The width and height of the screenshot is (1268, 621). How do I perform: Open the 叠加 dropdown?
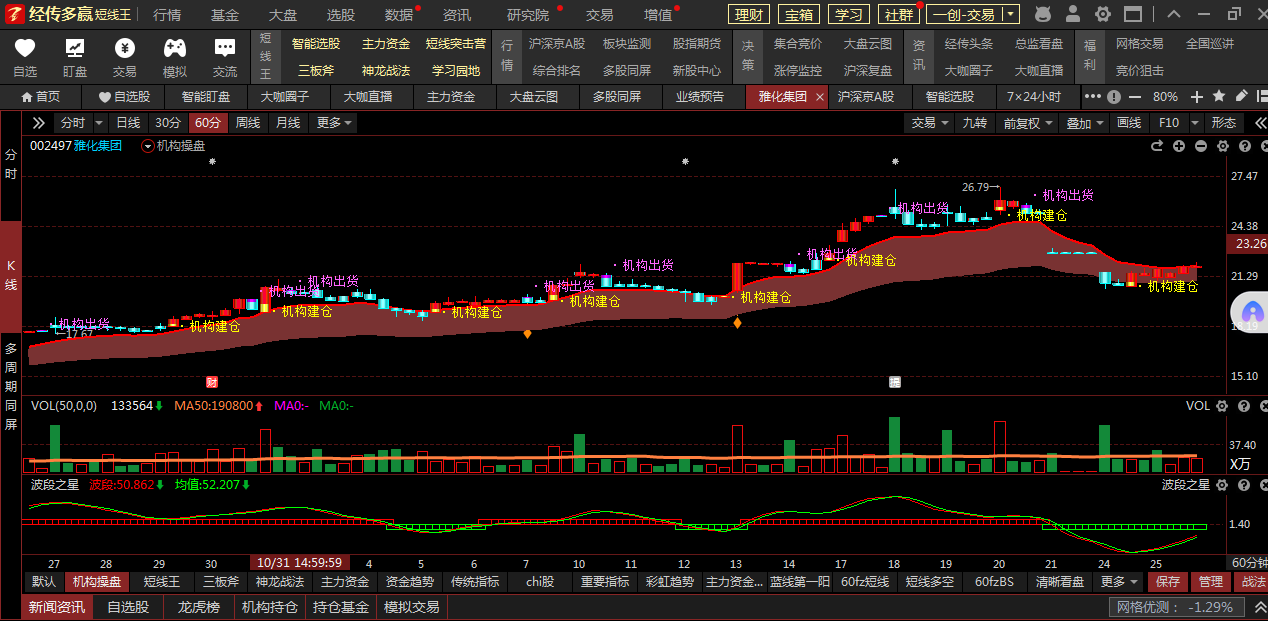[x=1086, y=123]
